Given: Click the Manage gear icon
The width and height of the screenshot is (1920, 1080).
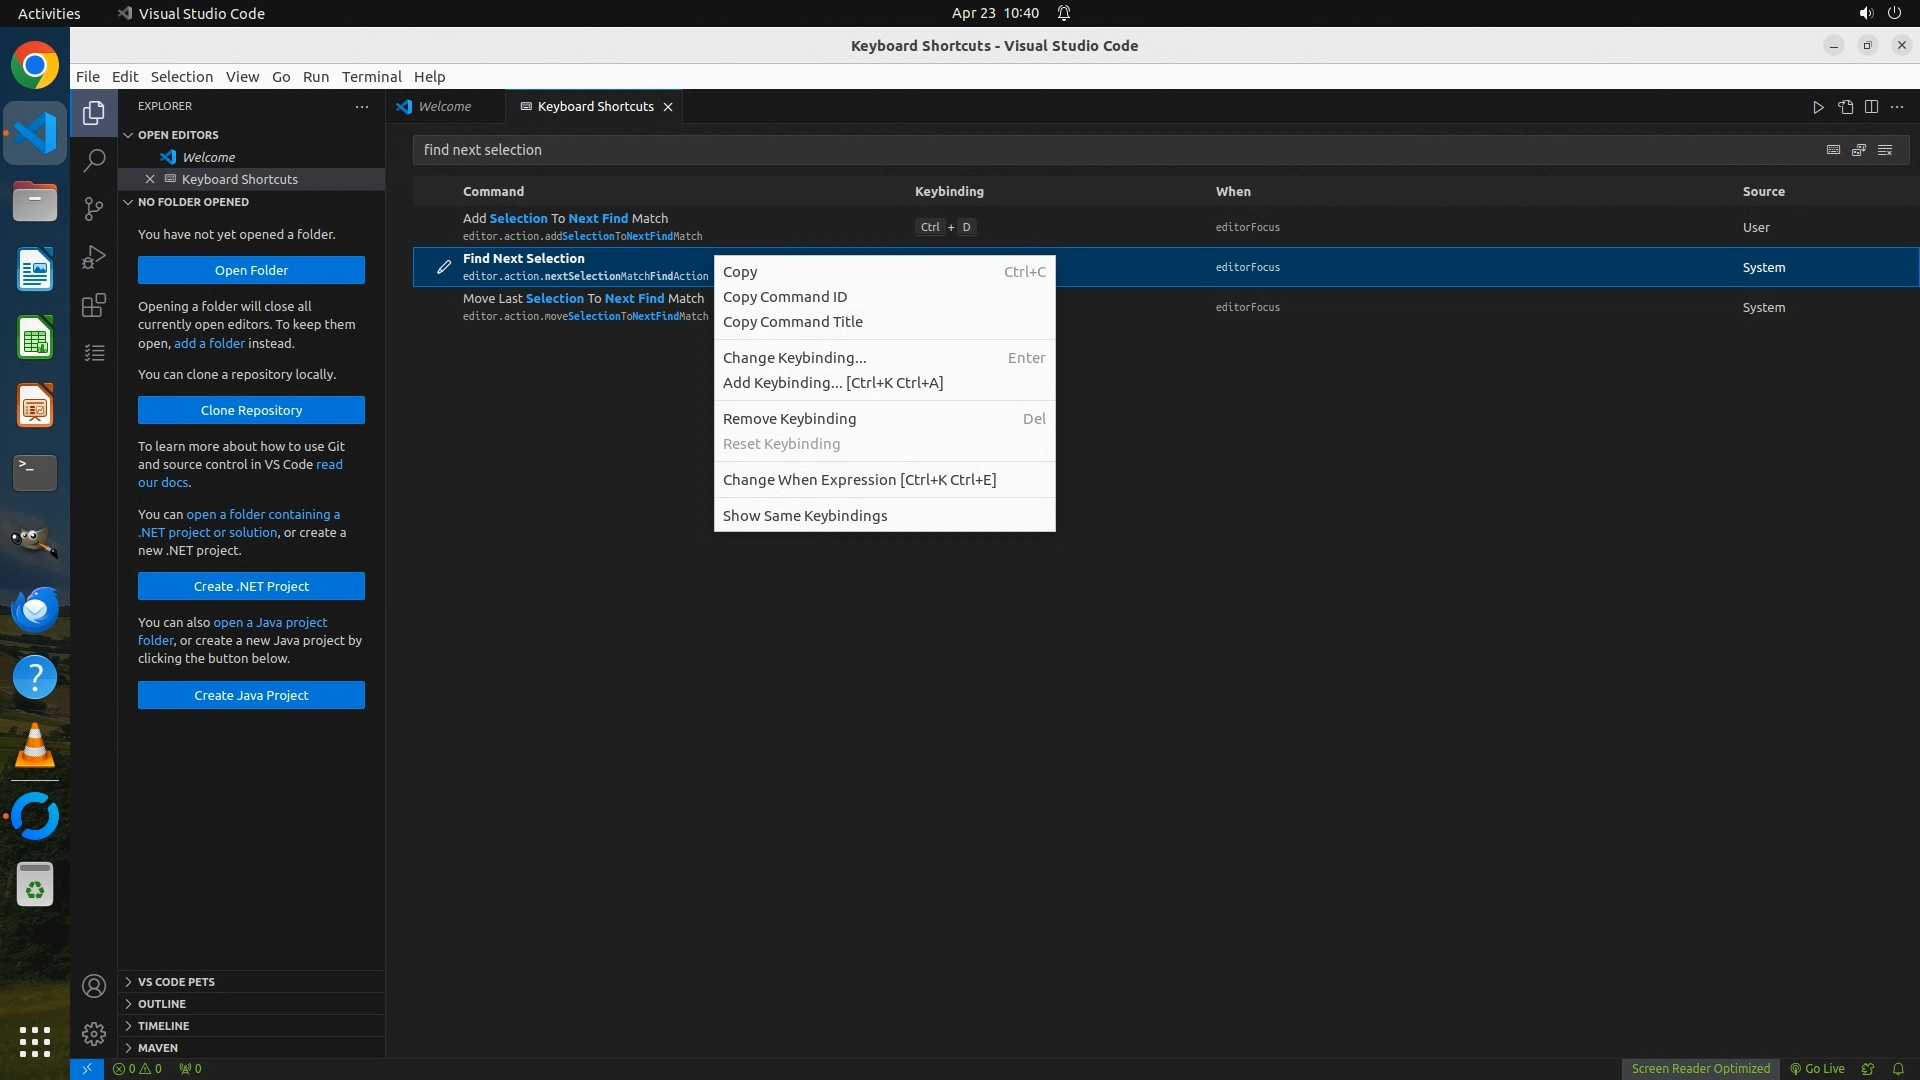Looking at the screenshot, I should tap(94, 1033).
